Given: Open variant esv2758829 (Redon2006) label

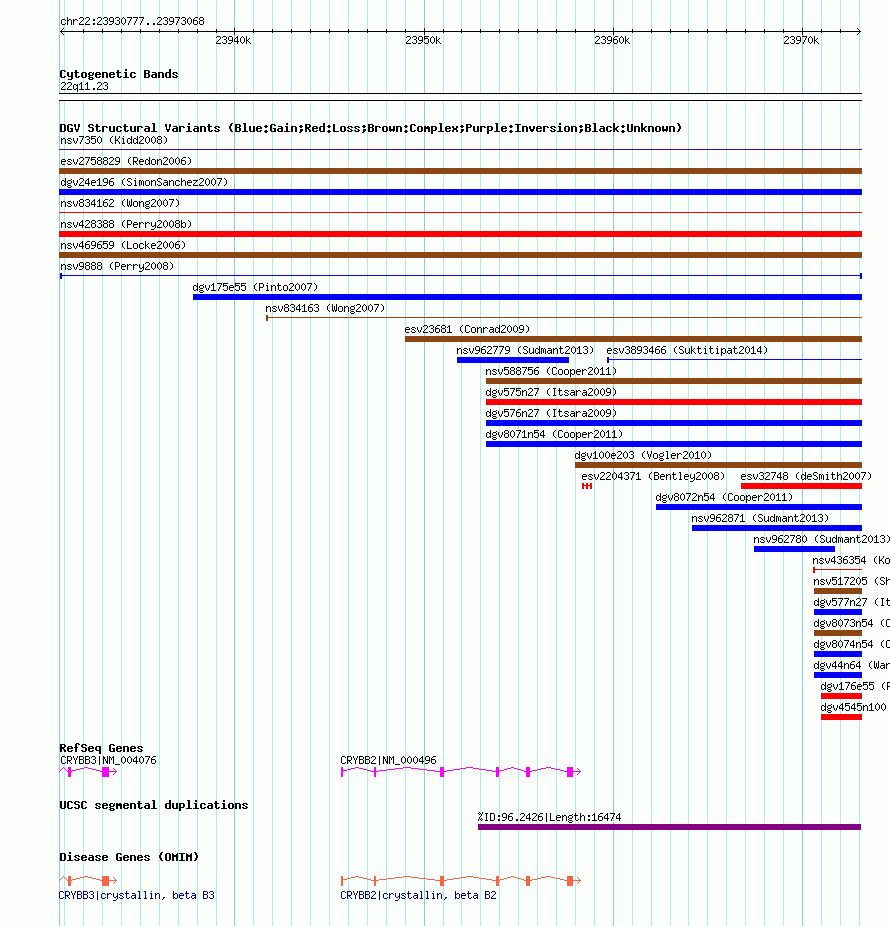Looking at the screenshot, I should click(x=126, y=161).
